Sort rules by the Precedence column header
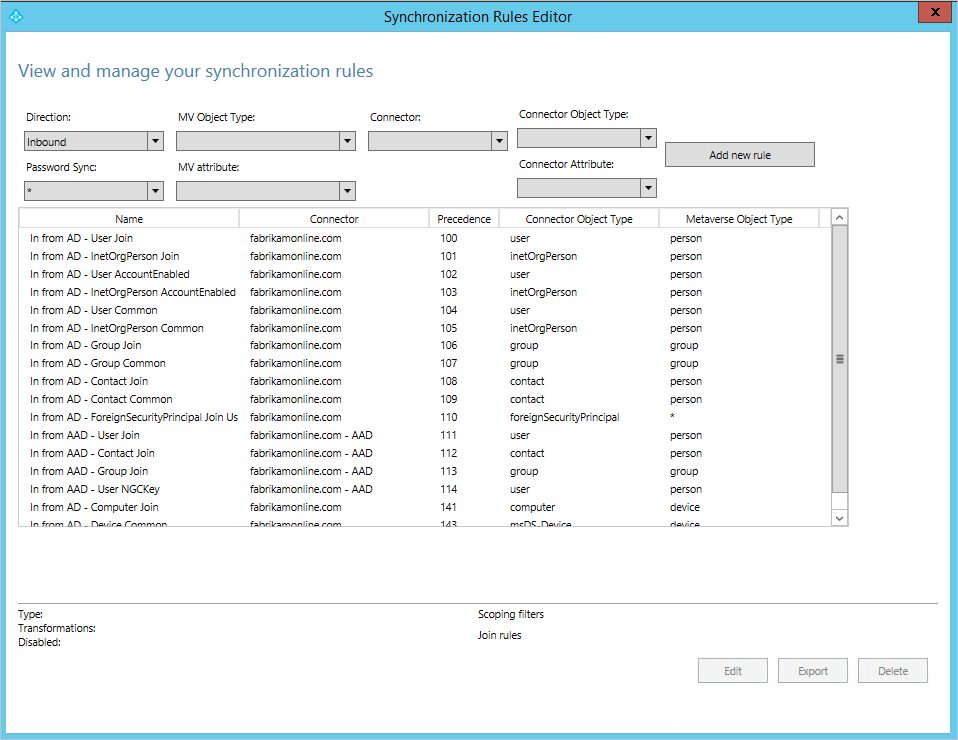Screen dimensions: 958x740 463,217
